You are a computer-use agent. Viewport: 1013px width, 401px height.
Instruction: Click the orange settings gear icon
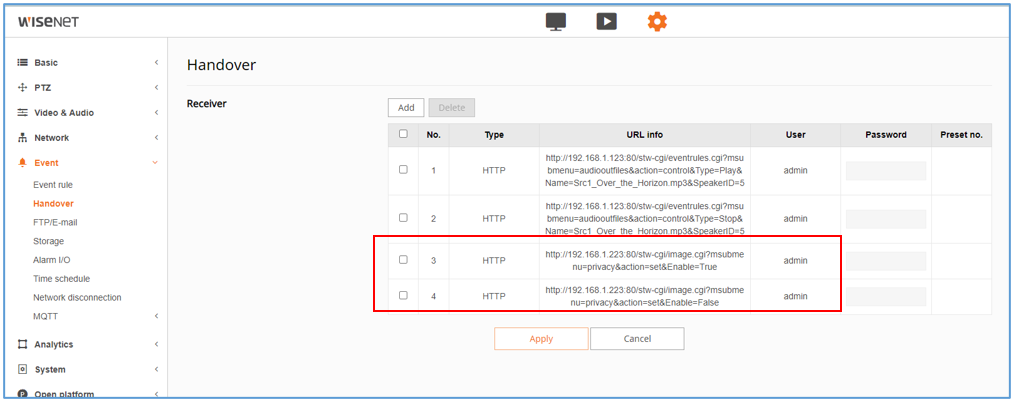click(x=656, y=21)
